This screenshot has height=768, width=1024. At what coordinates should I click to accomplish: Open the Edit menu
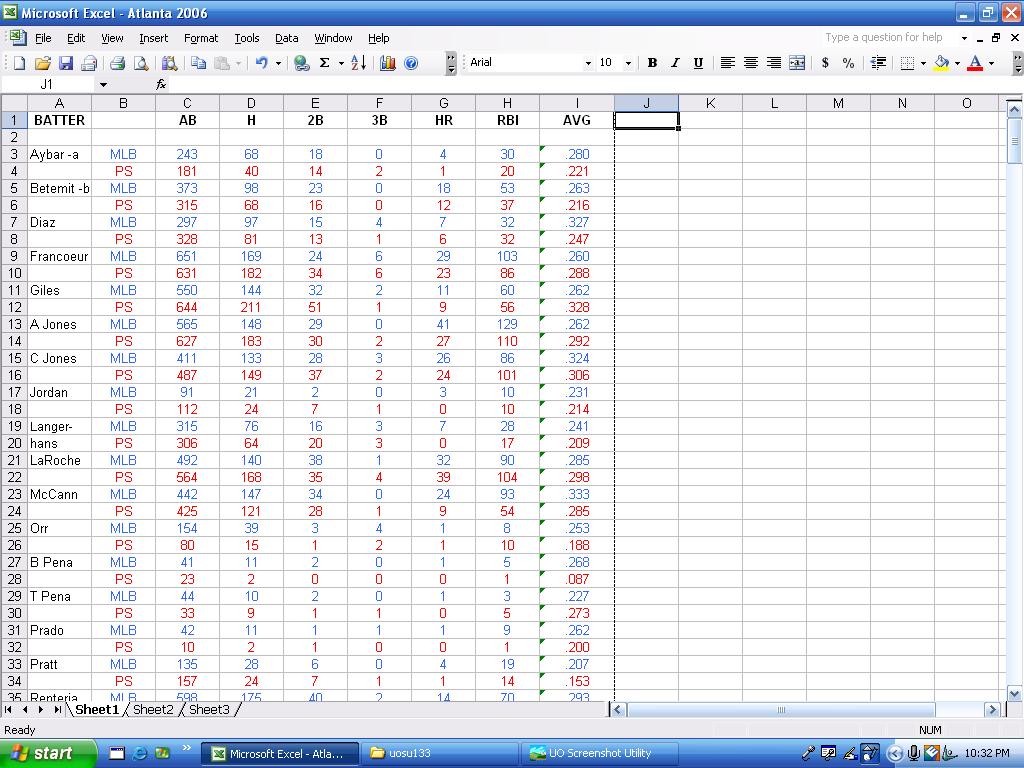[x=76, y=38]
